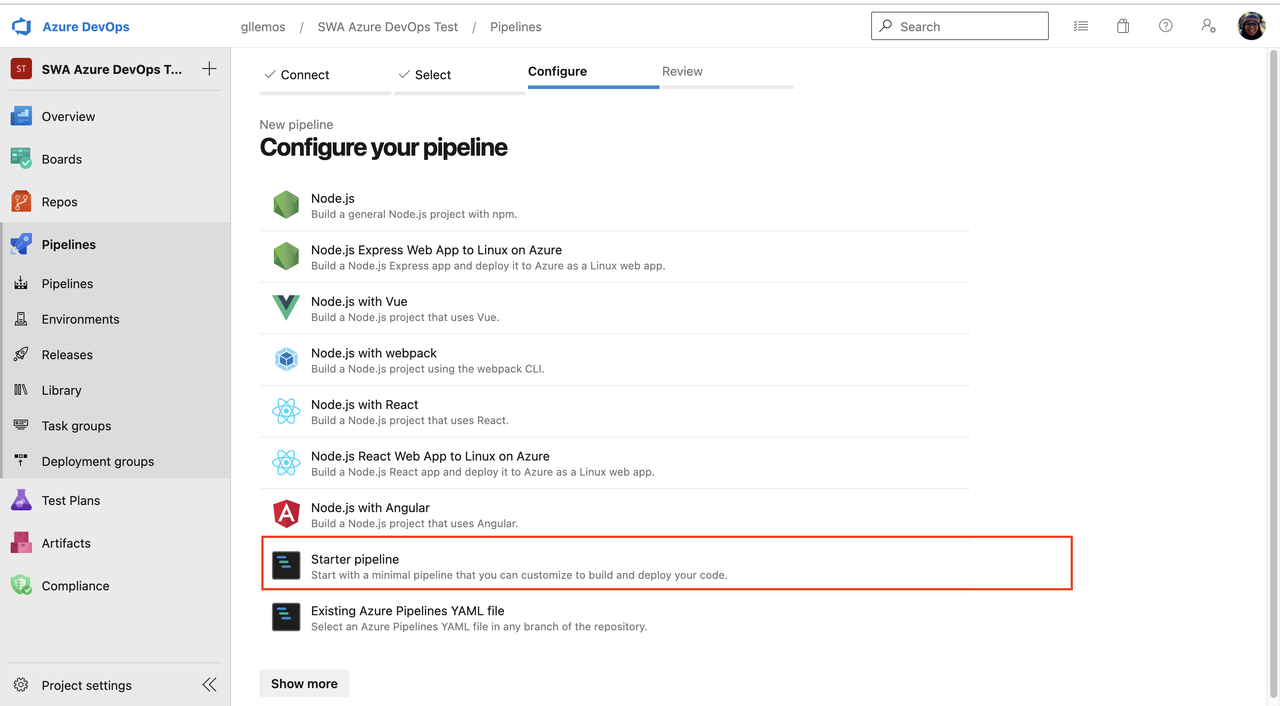1280x706 pixels.
Task: Click the Pipelines breadcrumb link
Action: tap(516, 27)
